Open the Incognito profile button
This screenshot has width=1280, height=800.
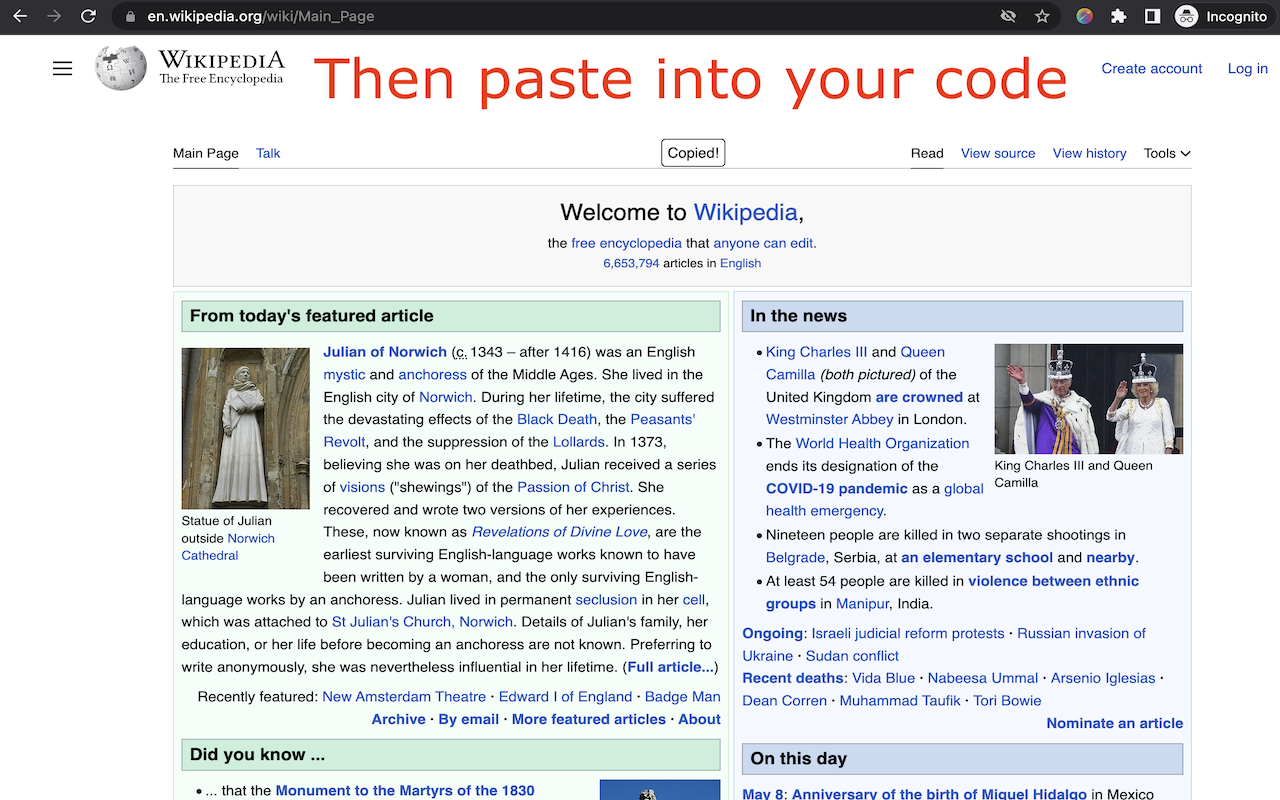pyautogui.click(x=1222, y=16)
